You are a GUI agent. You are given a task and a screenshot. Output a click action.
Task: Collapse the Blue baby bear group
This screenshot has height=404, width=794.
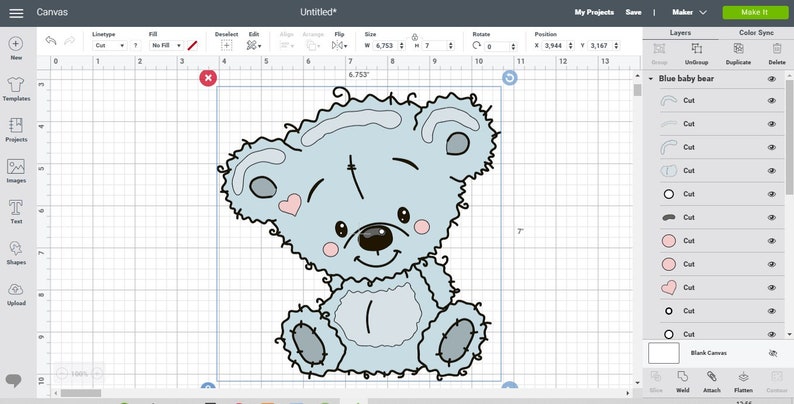[x=651, y=79]
